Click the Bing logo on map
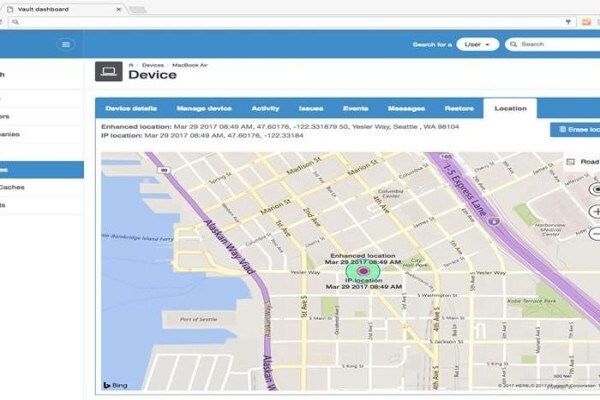Viewport: 600px width, 400px height. point(115,385)
